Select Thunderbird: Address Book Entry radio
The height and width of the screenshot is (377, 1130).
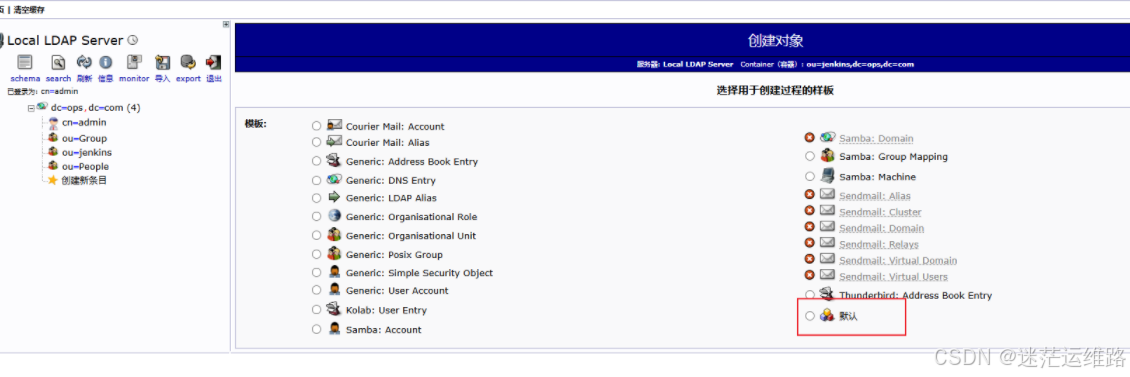[809, 295]
